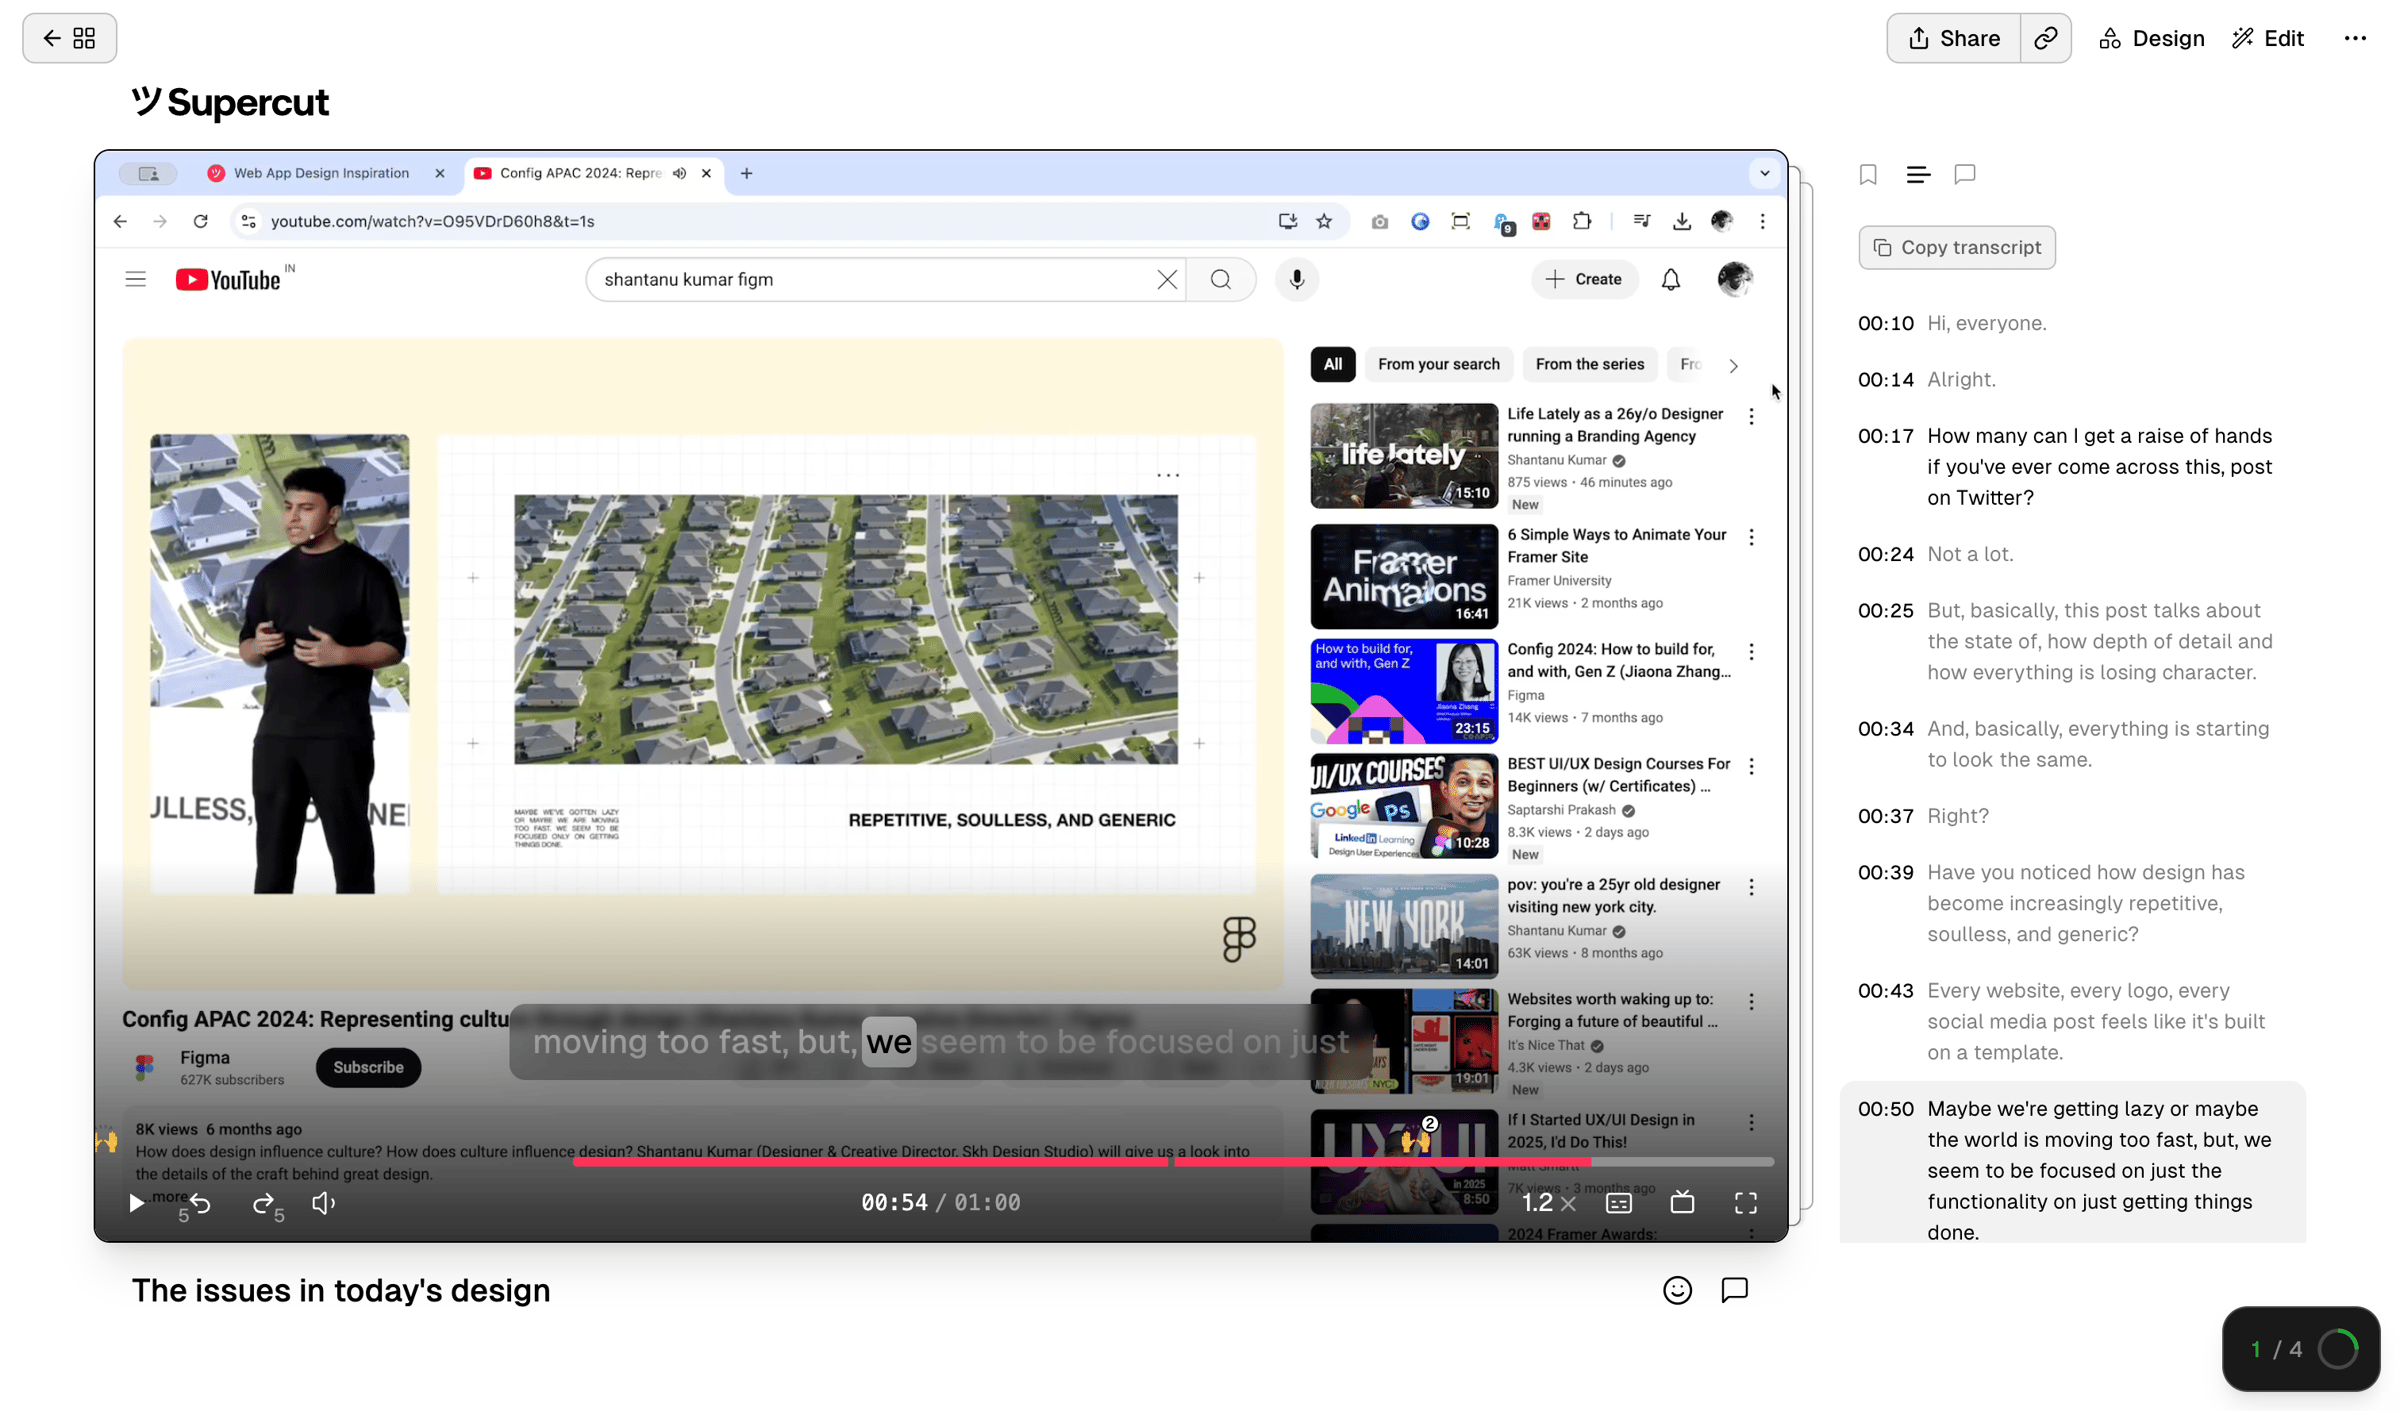Toggle theater mode on the player
The width and height of the screenshot is (2400, 1411).
point(1683,1203)
